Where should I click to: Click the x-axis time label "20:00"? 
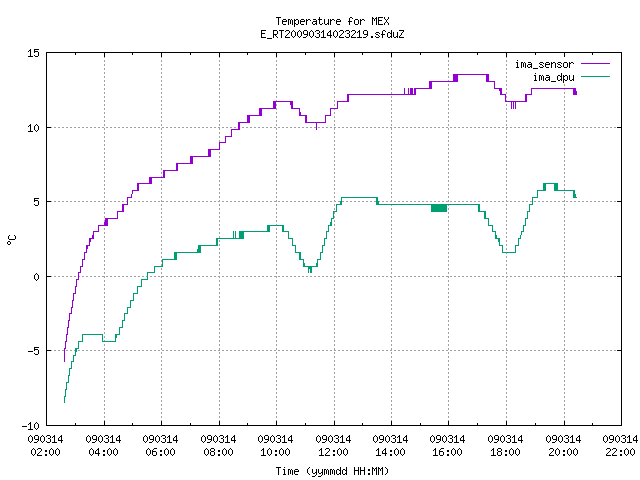click(564, 452)
